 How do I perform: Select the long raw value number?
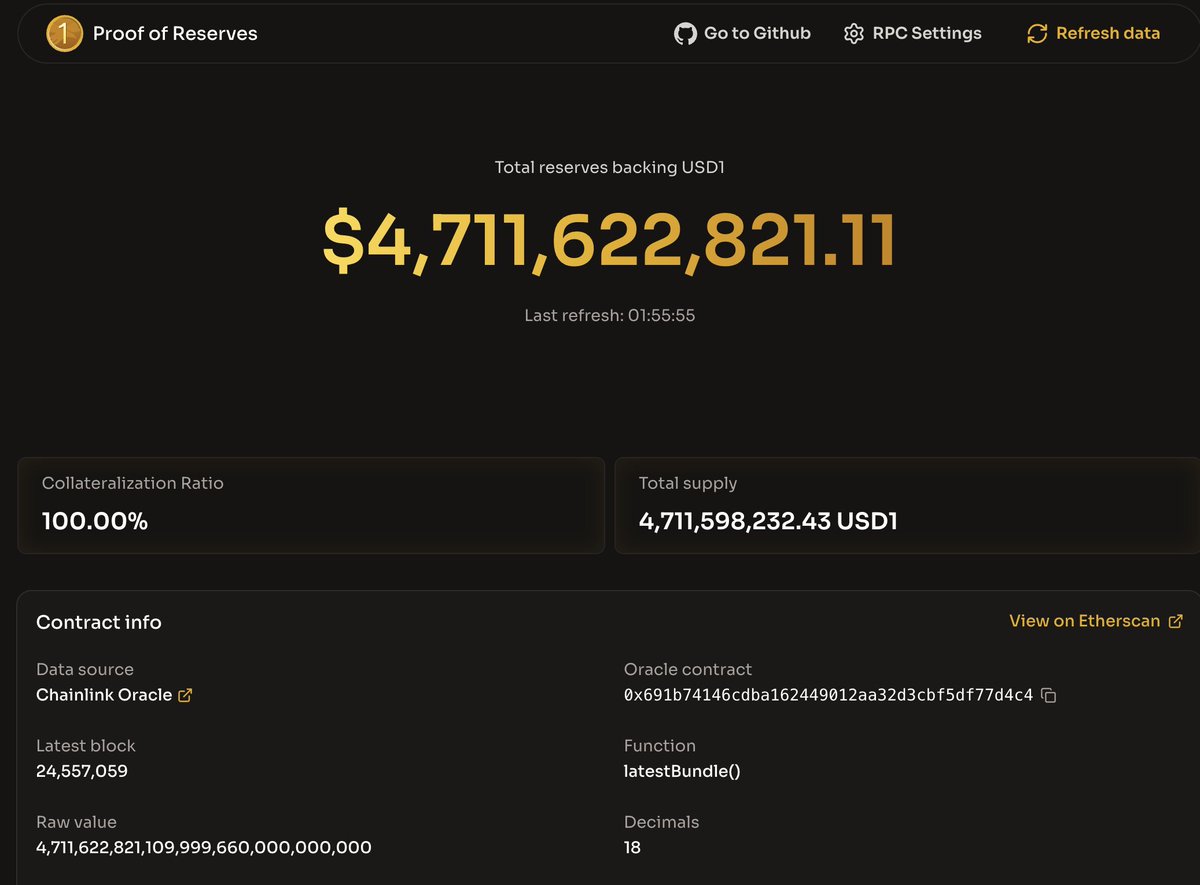[203, 848]
